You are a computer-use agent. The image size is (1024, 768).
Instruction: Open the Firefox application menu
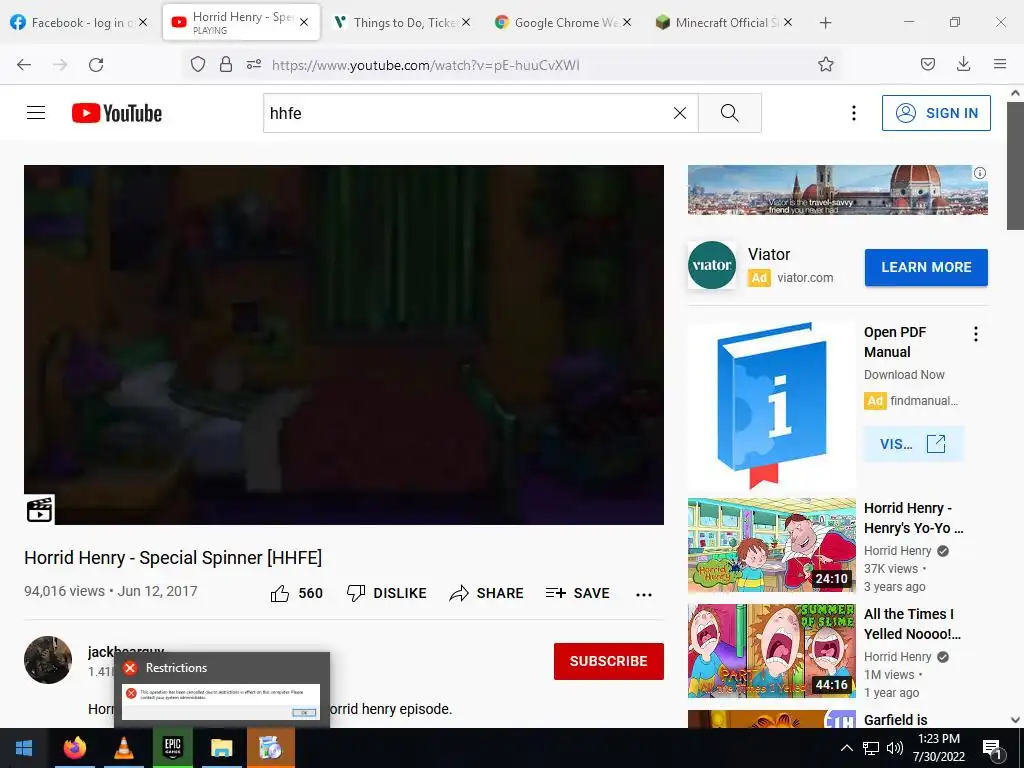(x=1000, y=64)
